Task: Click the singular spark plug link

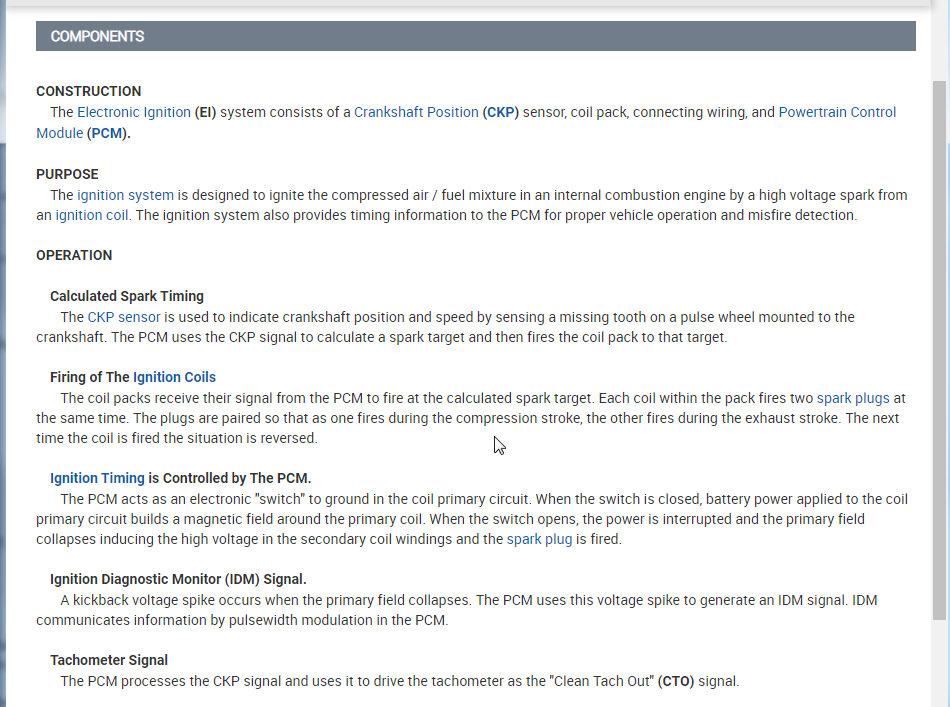Action: [x=539, y=539]
